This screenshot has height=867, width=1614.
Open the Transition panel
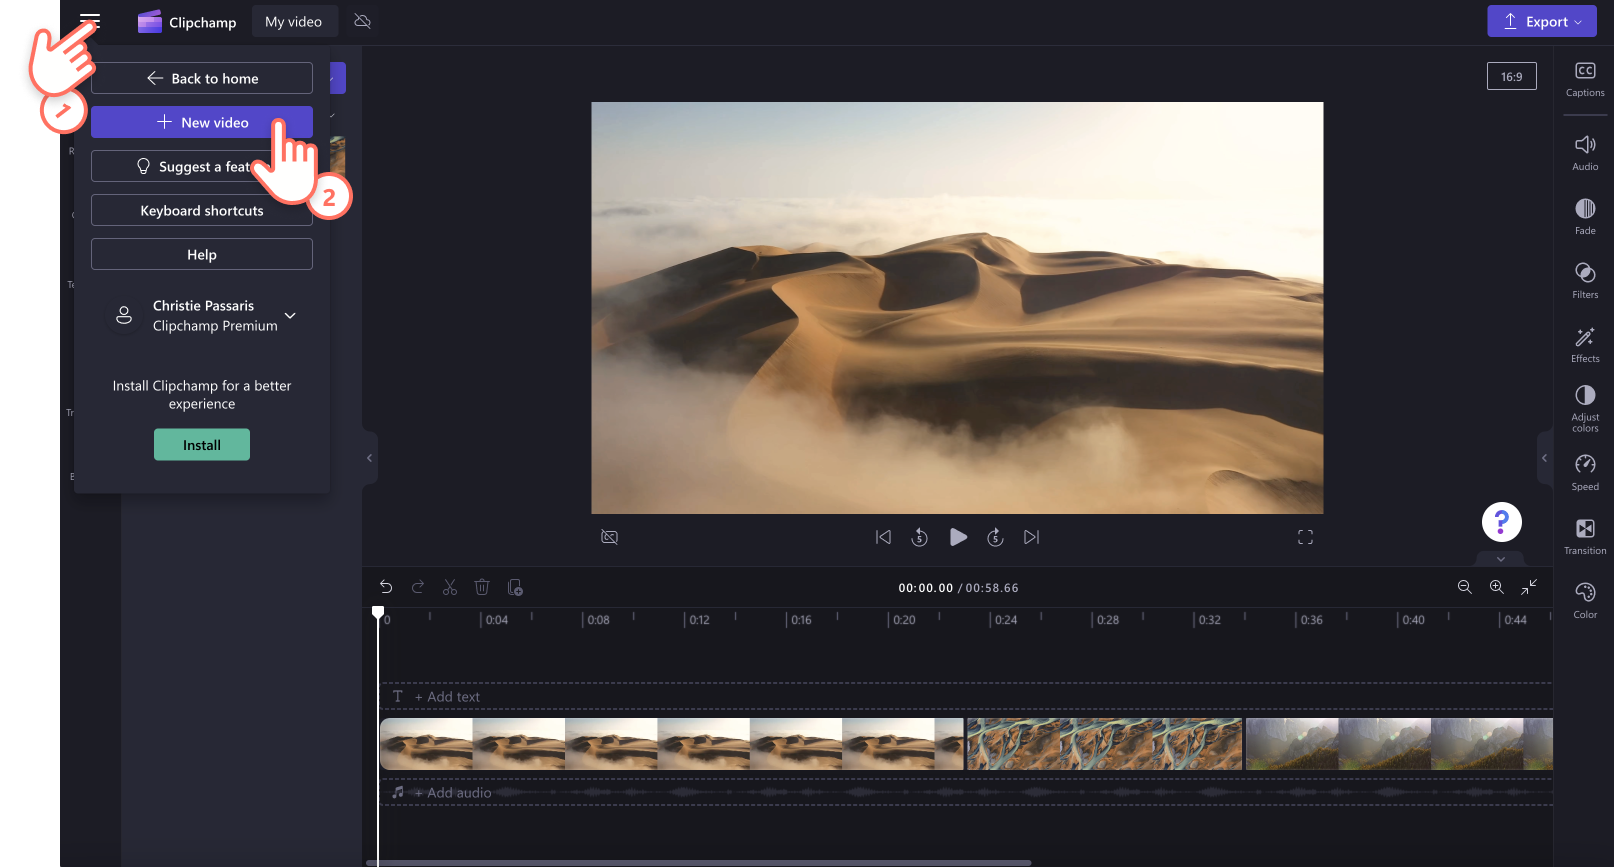(x=1585, y=537)
